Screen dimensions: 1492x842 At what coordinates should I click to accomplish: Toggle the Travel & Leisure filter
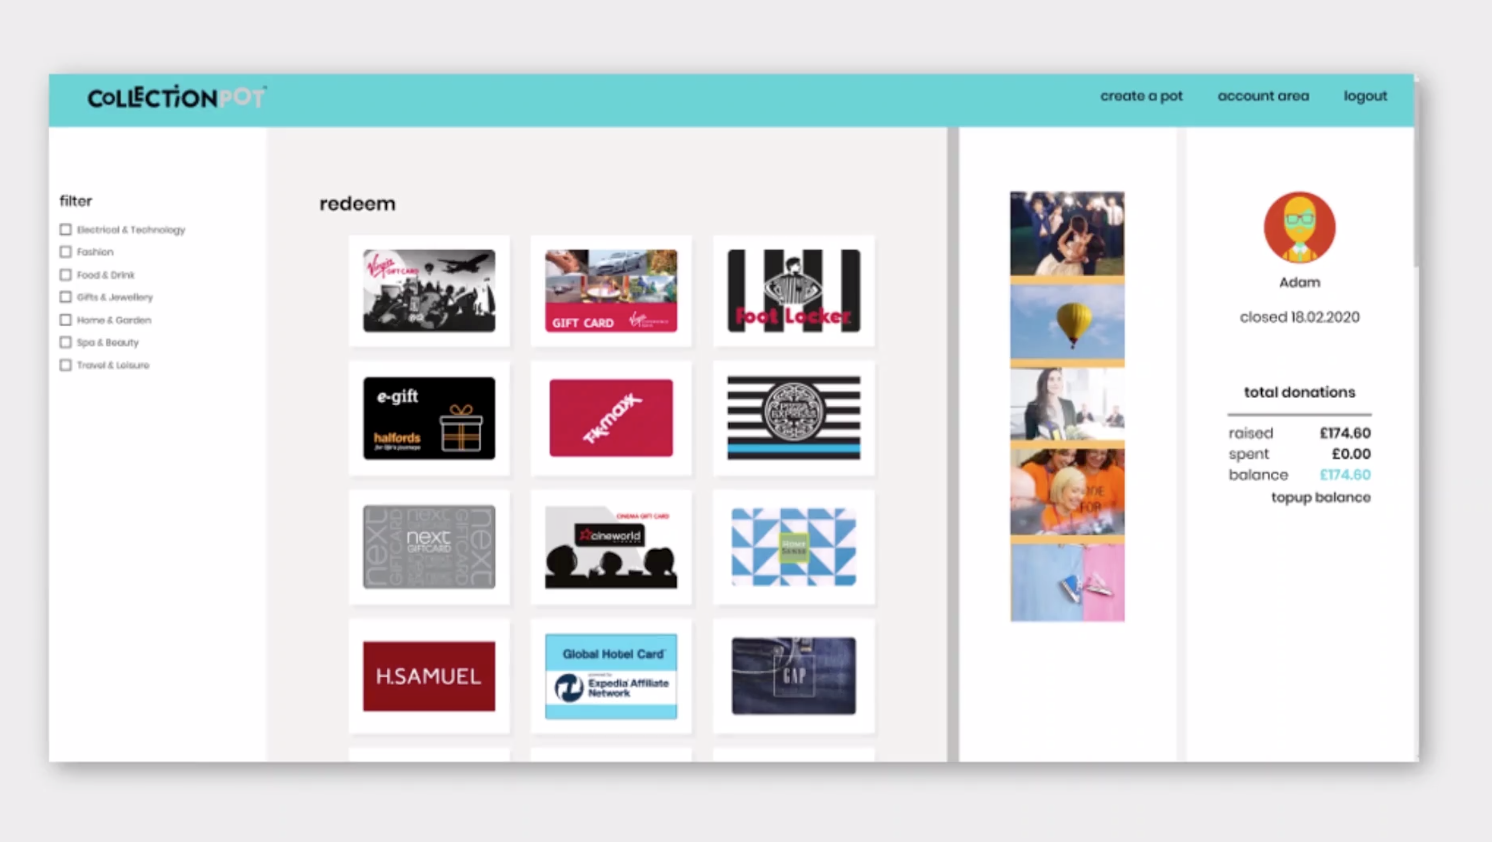66,365
